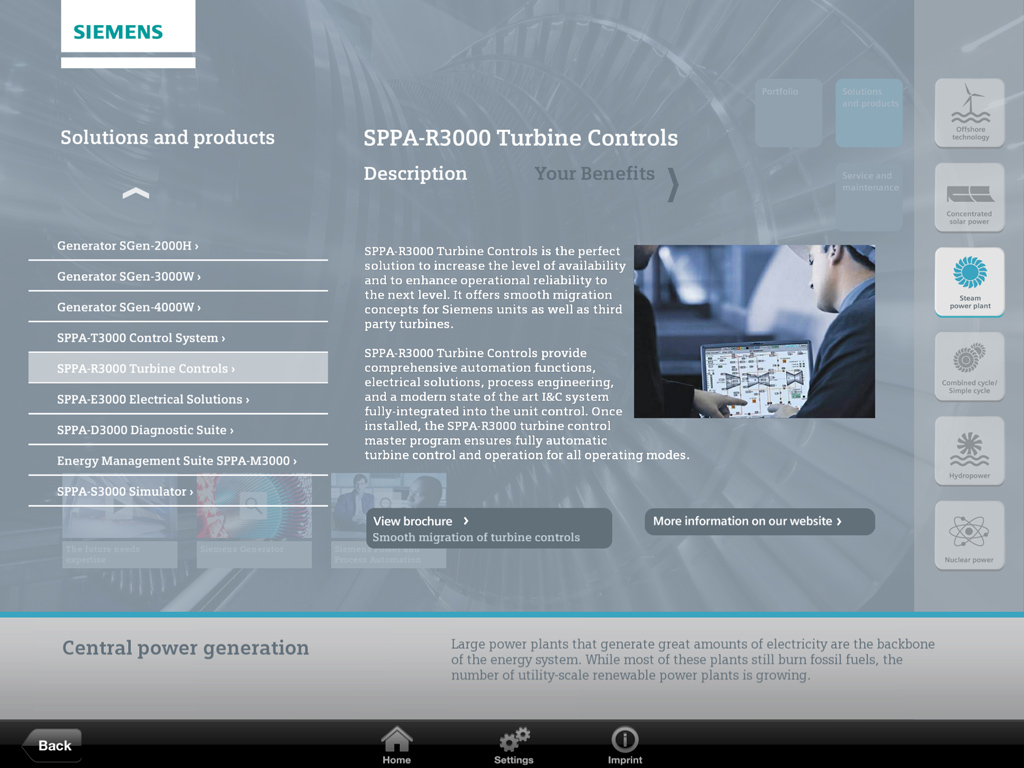Open the Nuclear power icon
Screen dimensions: 1024x768
click(970, 536)
